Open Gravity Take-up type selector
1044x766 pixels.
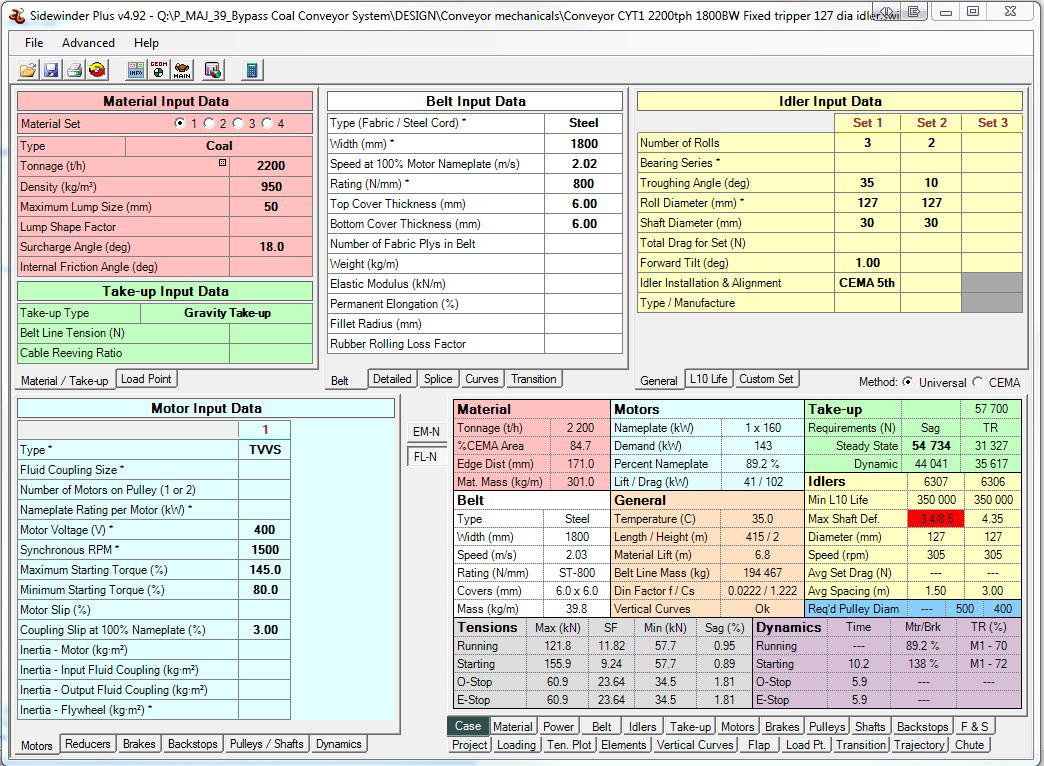(x=227, y=313)
